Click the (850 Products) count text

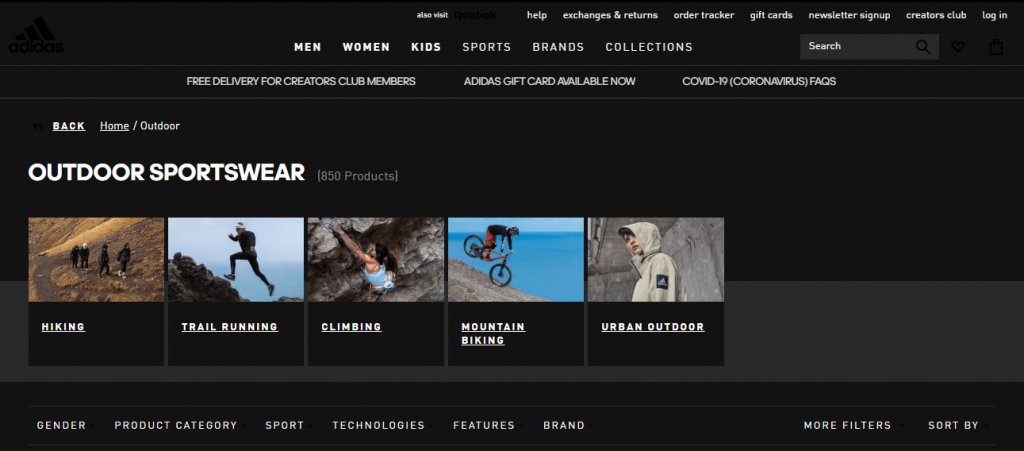(357, 176)
